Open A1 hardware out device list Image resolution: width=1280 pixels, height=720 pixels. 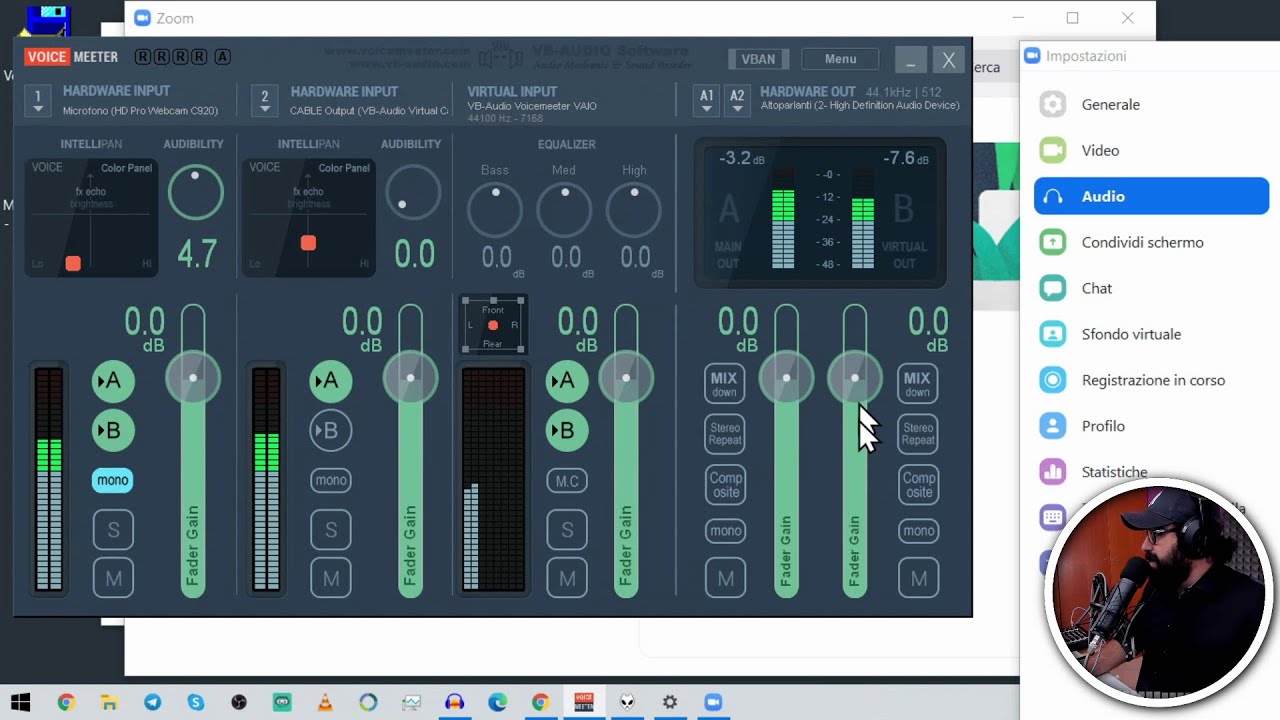[707, 101]
